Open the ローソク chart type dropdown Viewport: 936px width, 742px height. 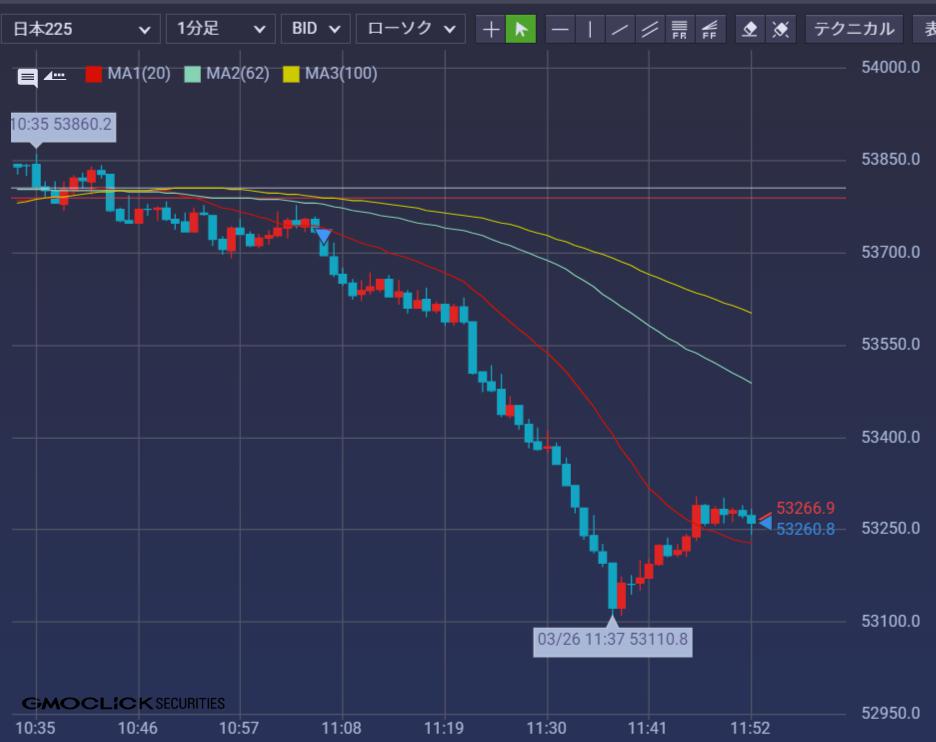tap(410, 29)
